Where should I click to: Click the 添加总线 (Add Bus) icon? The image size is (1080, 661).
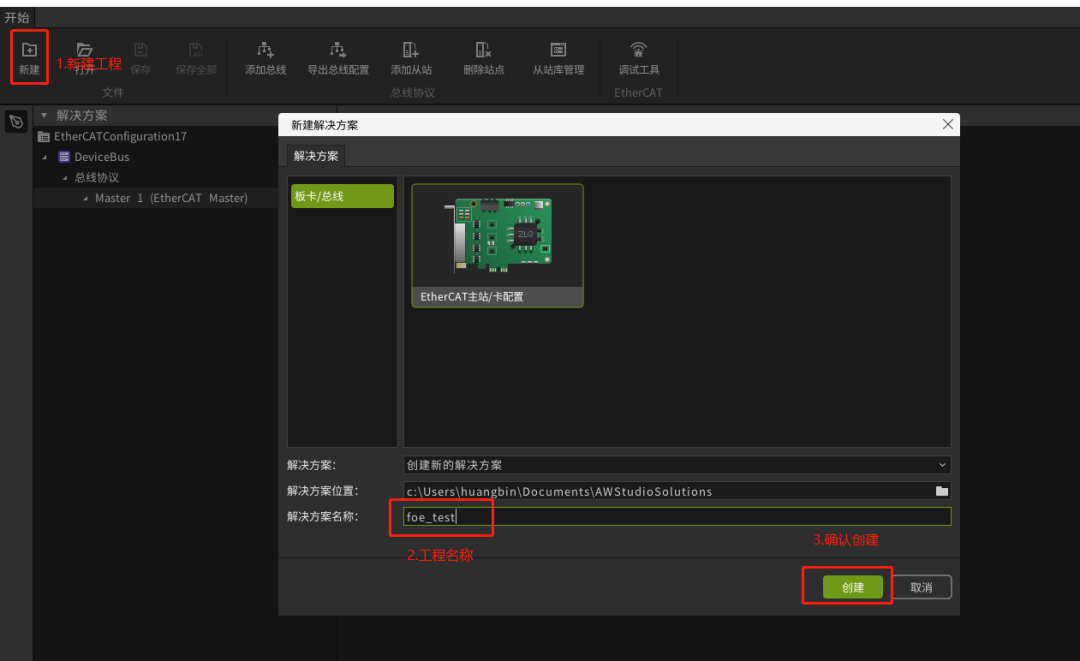(x=265, y=51)
